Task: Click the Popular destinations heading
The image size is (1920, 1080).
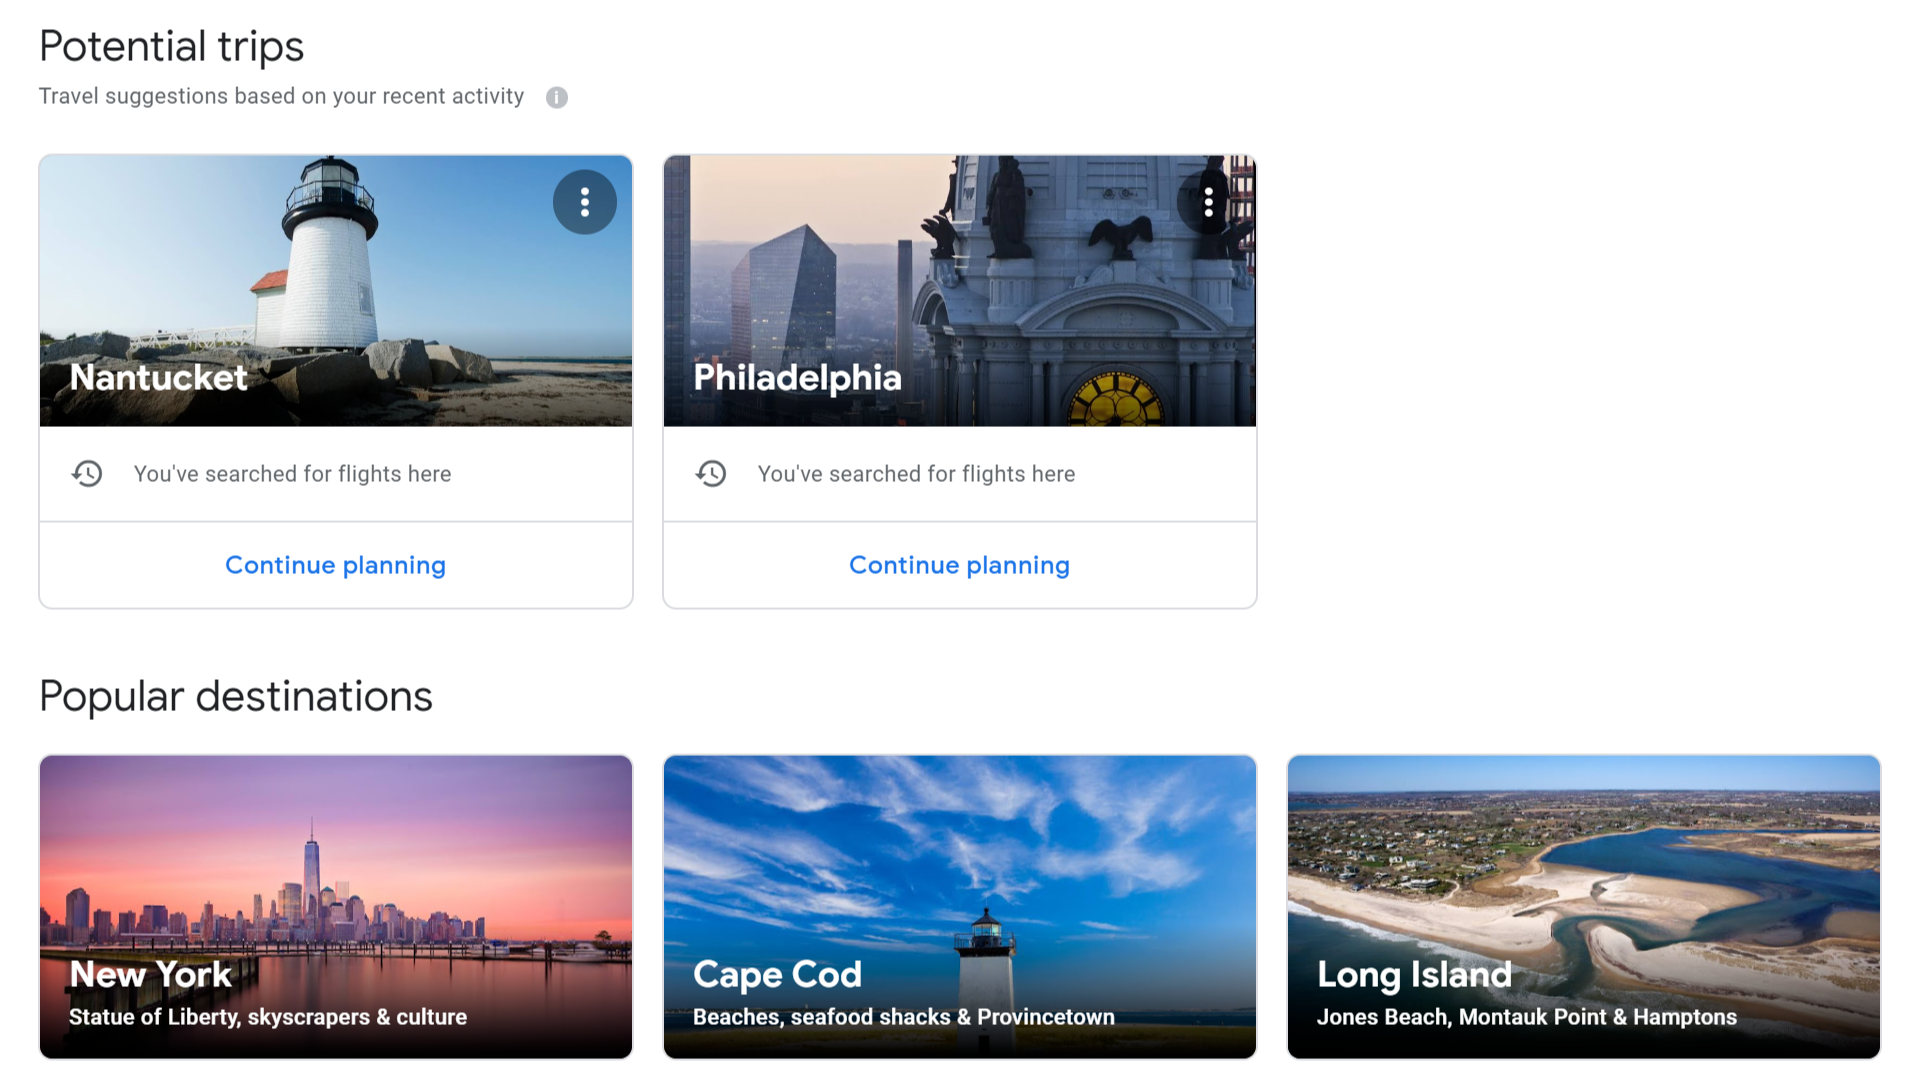Action: click(x=235, y=696)
